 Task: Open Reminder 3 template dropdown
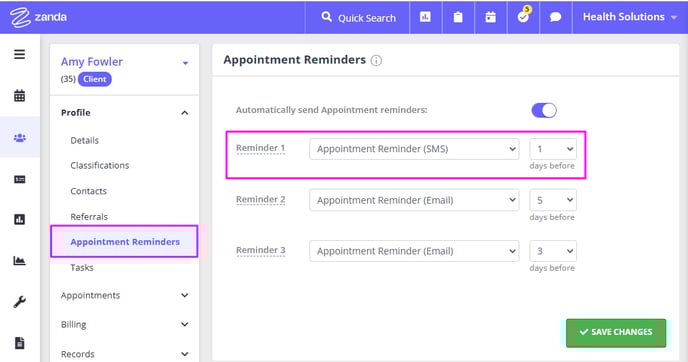[414, 251]
